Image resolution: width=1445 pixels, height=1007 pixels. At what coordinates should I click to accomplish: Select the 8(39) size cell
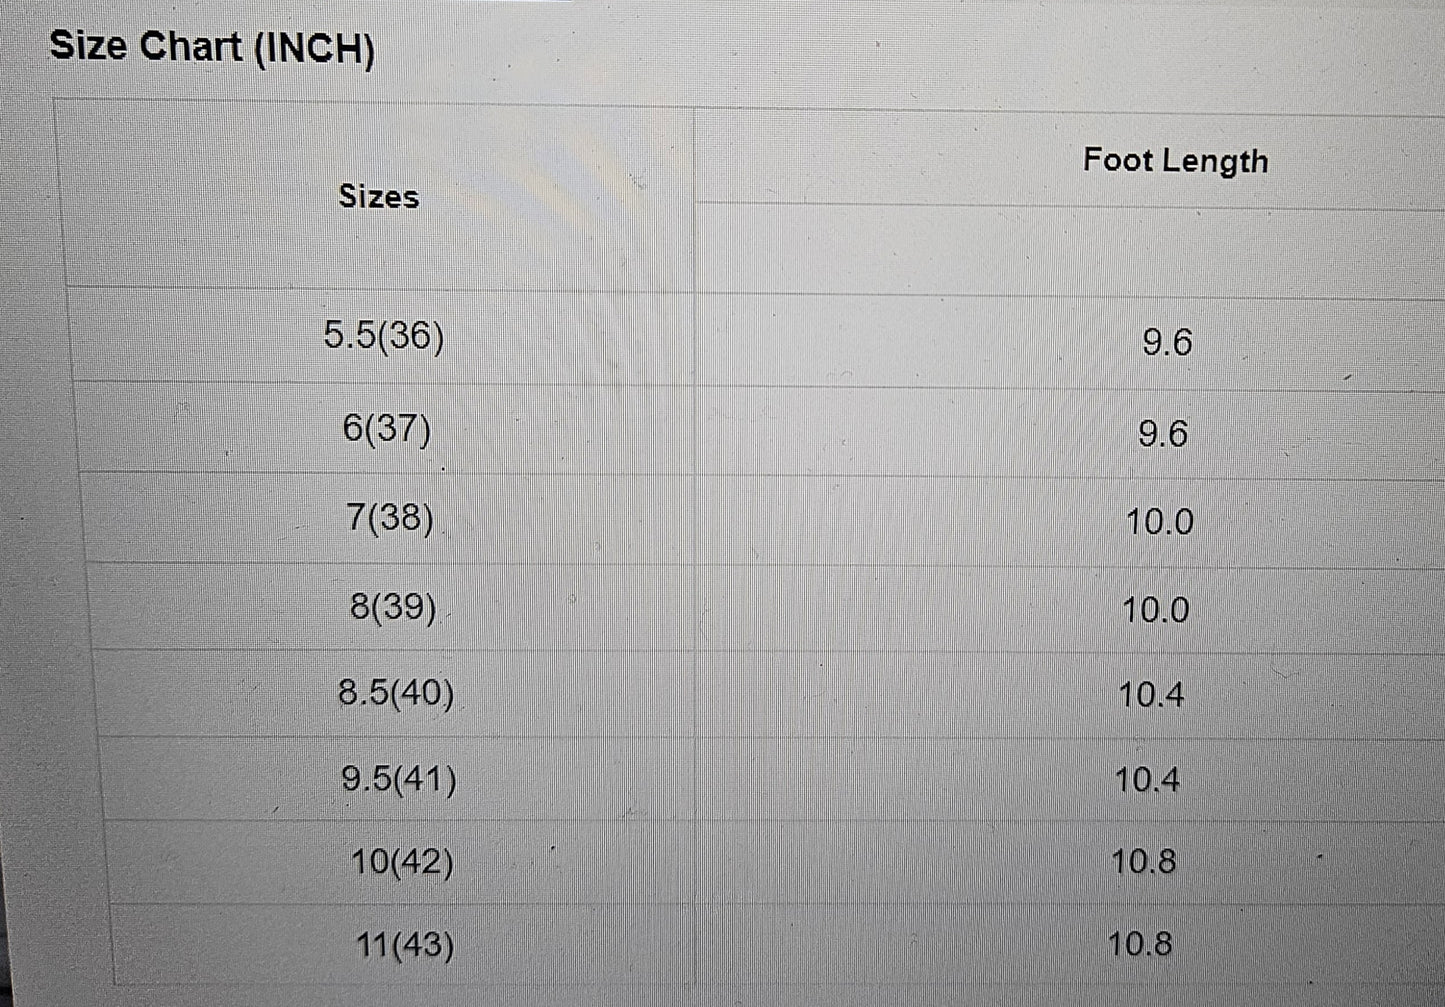393,606
